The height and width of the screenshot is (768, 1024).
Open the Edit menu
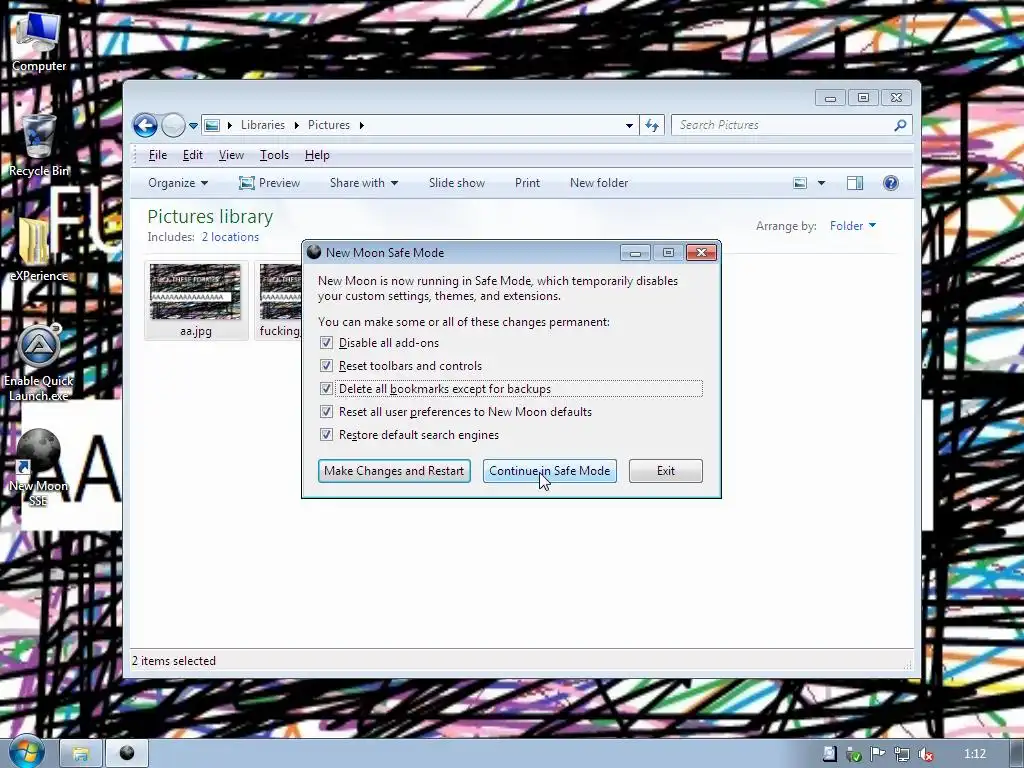(x=193, y=155)
